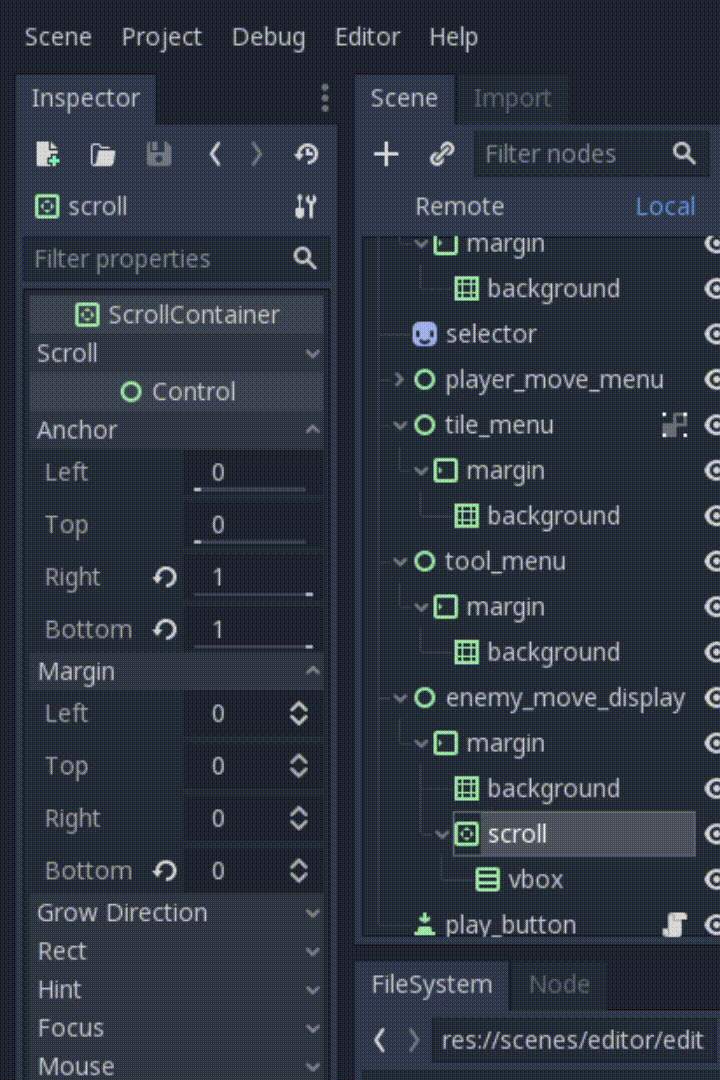Open the script attached to play_button
720x1080 pixels.
(x=675, y=924)
